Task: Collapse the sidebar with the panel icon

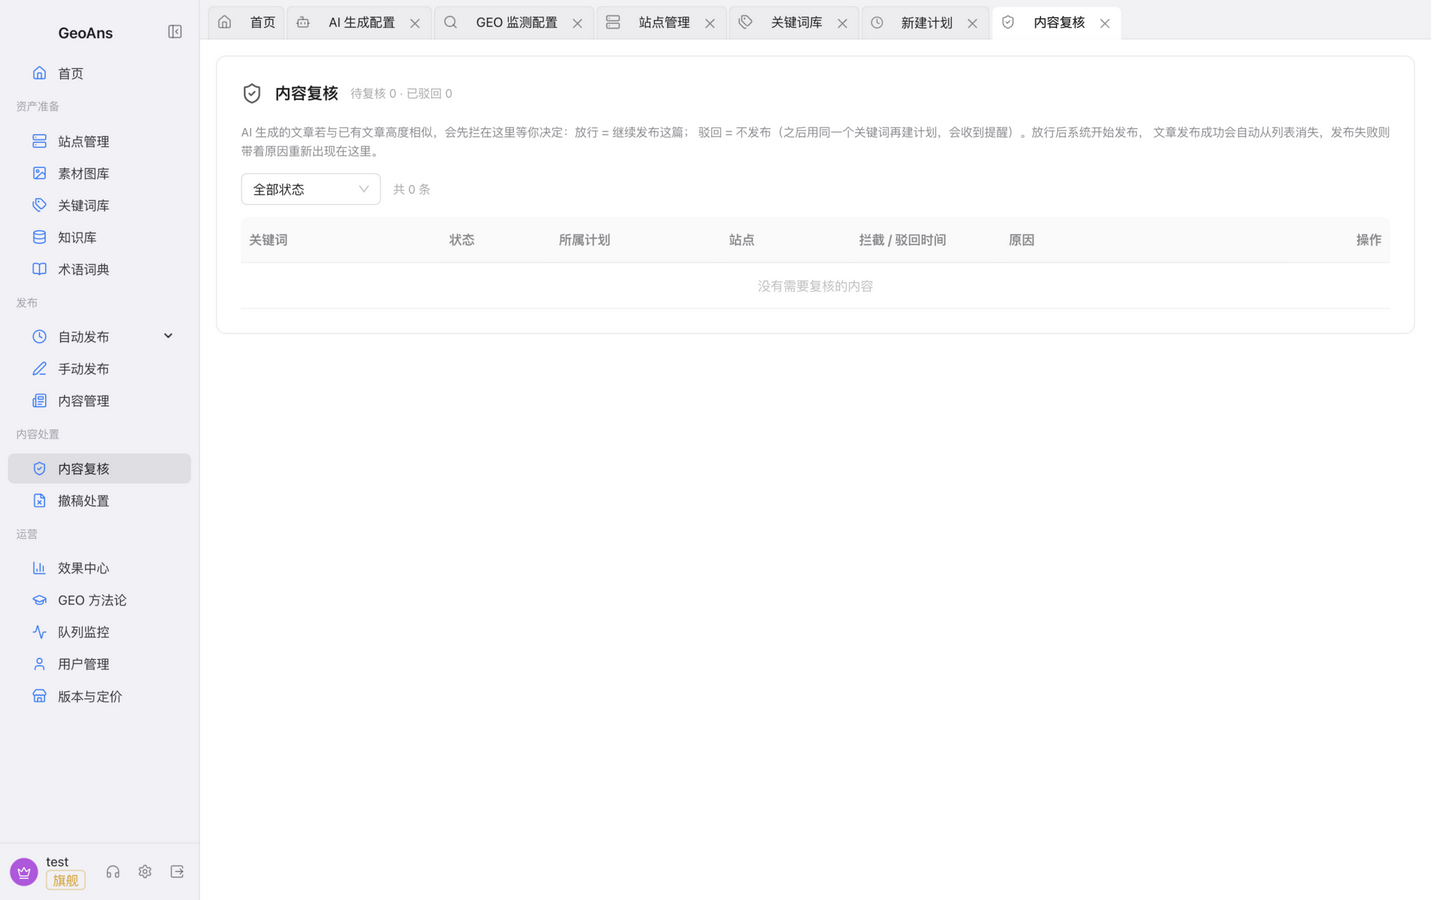Action: point(175,32)
